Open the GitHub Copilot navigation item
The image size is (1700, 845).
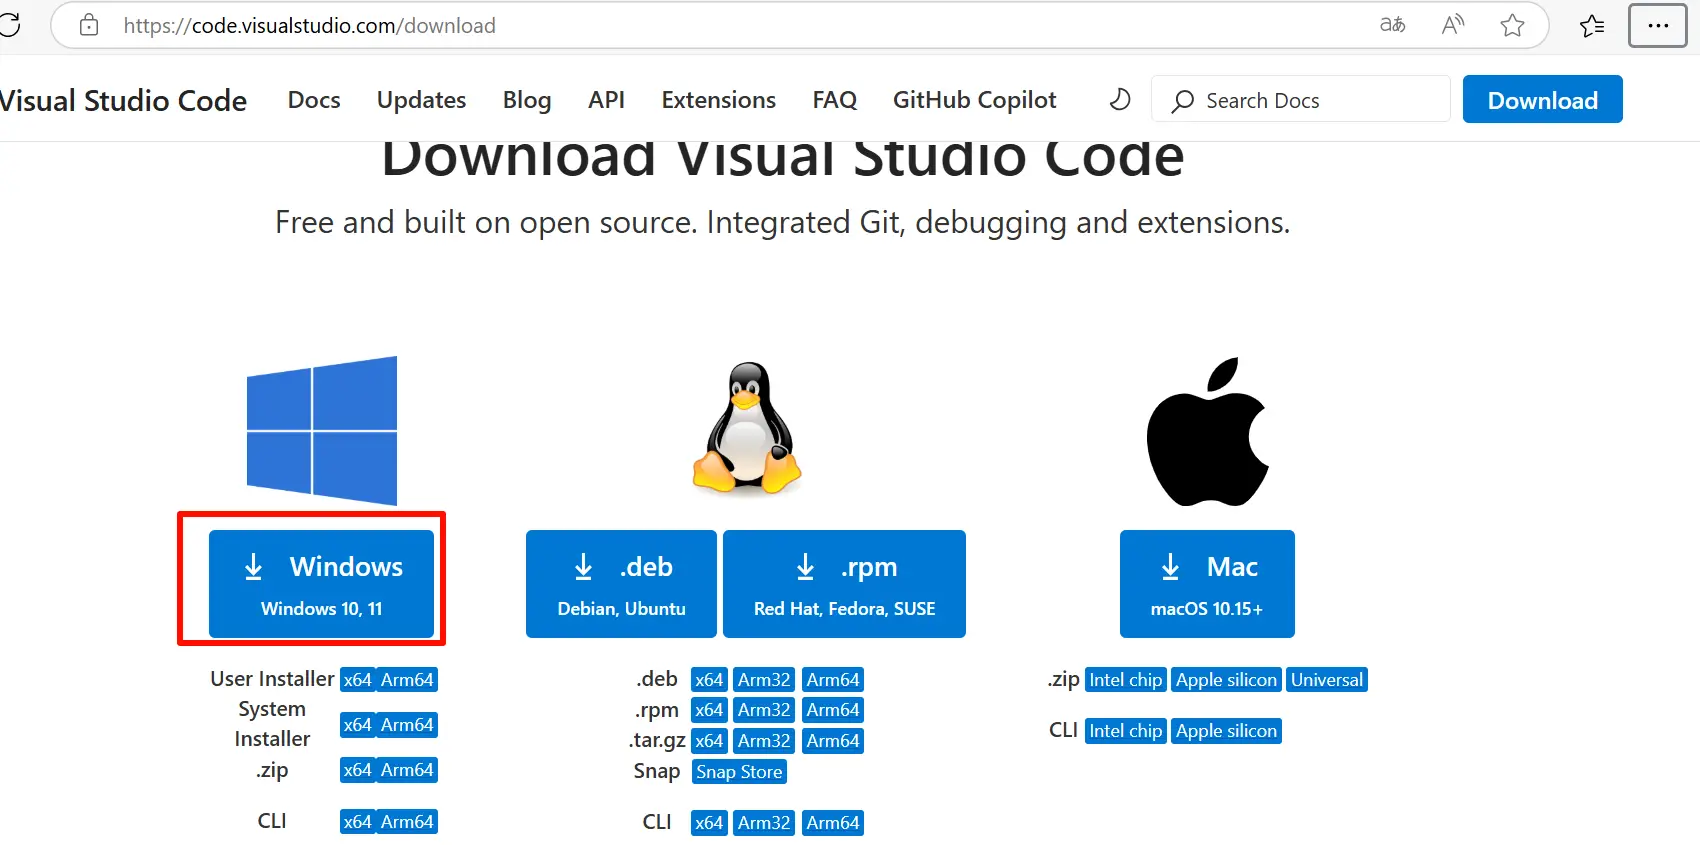click(974, 100)
